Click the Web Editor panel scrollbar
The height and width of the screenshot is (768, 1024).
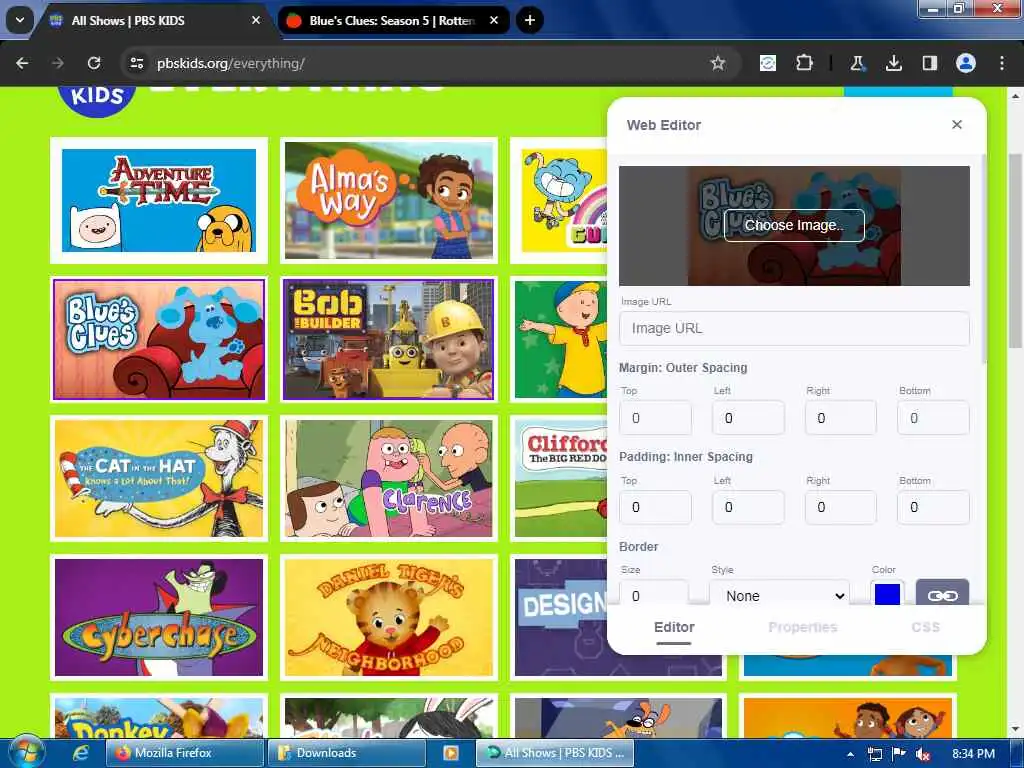point(984,258)
